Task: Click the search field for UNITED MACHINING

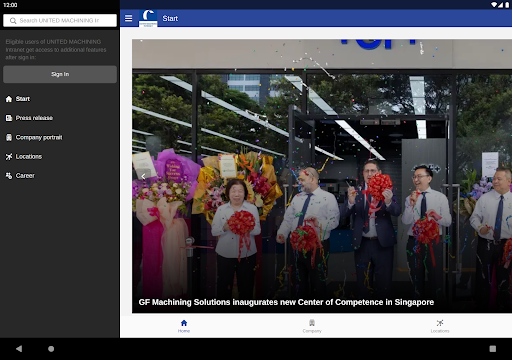Action: 60,20
